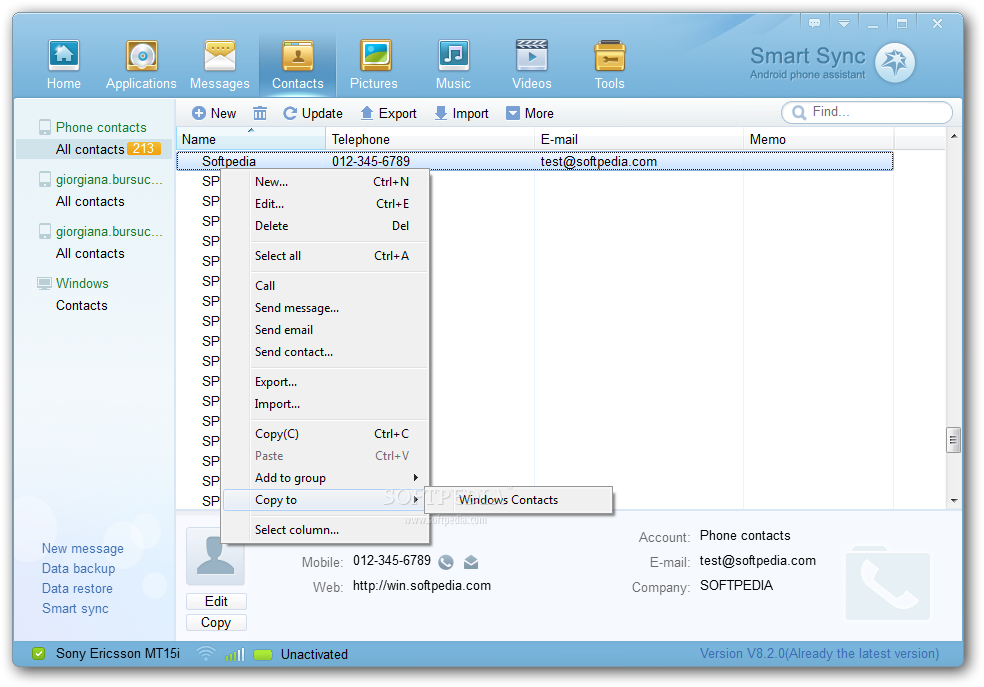Image resolution: width=984 pixels, height=687 pixels.
Task: Sort by the Telephone column header
Action: [430, 139]
